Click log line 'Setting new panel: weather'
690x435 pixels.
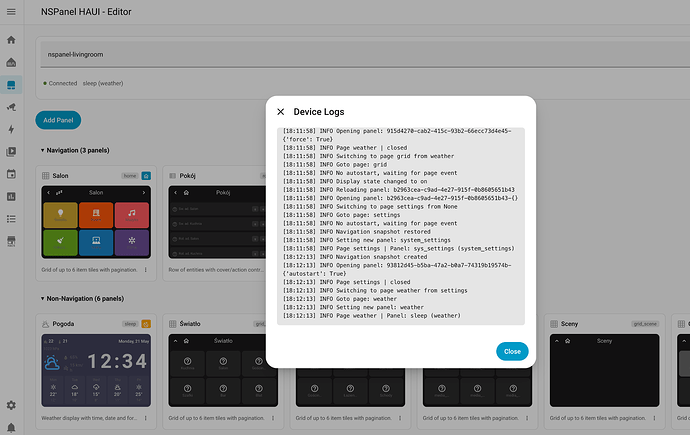(x=353, y=307)
